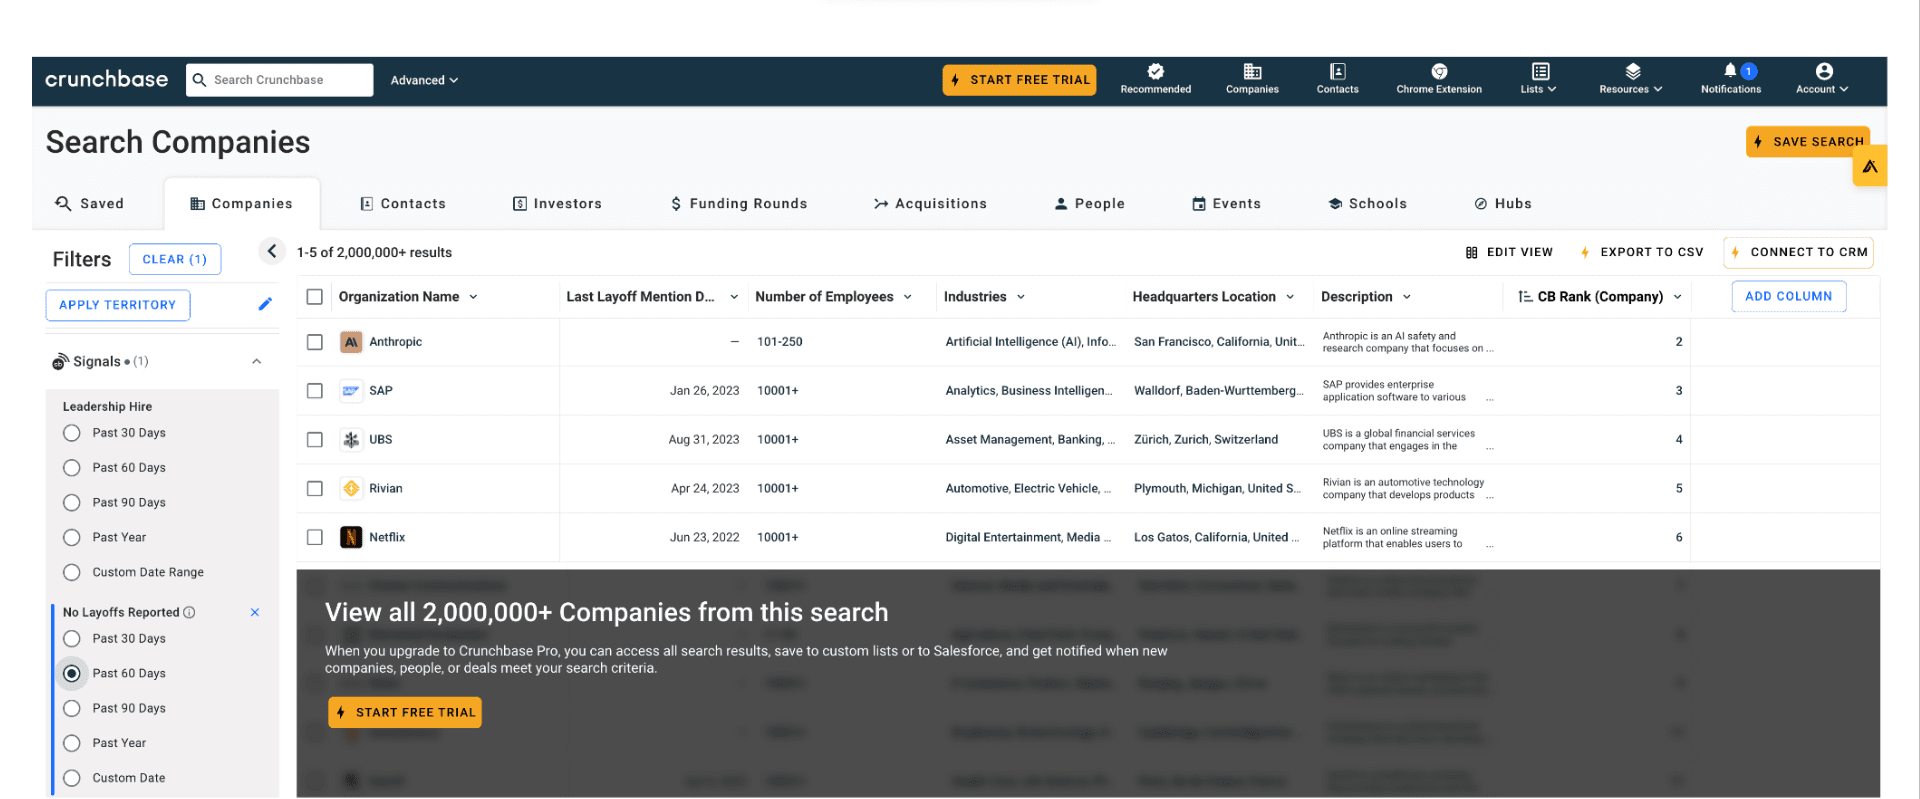The width and height of the screenshot is (1920, 799).
Task: Click the search magnifier icon in the search box
Action: [199, 80]
